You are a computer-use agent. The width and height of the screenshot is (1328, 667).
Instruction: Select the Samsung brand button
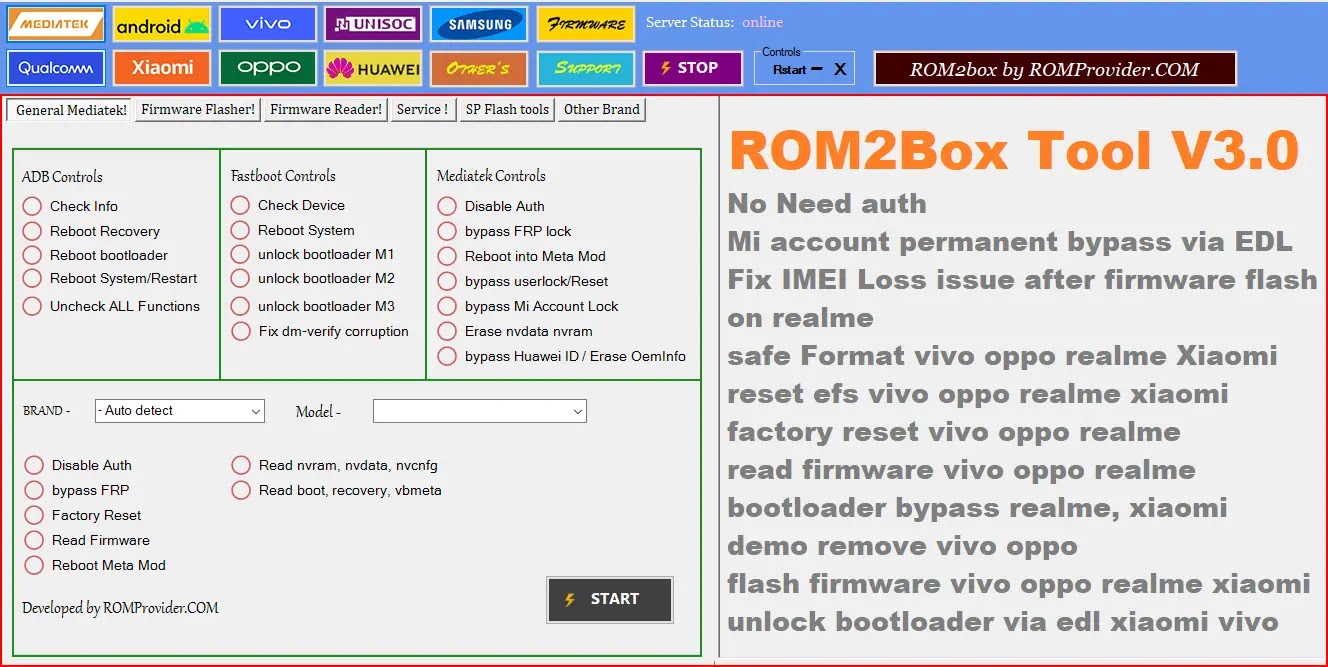(479, 24)
